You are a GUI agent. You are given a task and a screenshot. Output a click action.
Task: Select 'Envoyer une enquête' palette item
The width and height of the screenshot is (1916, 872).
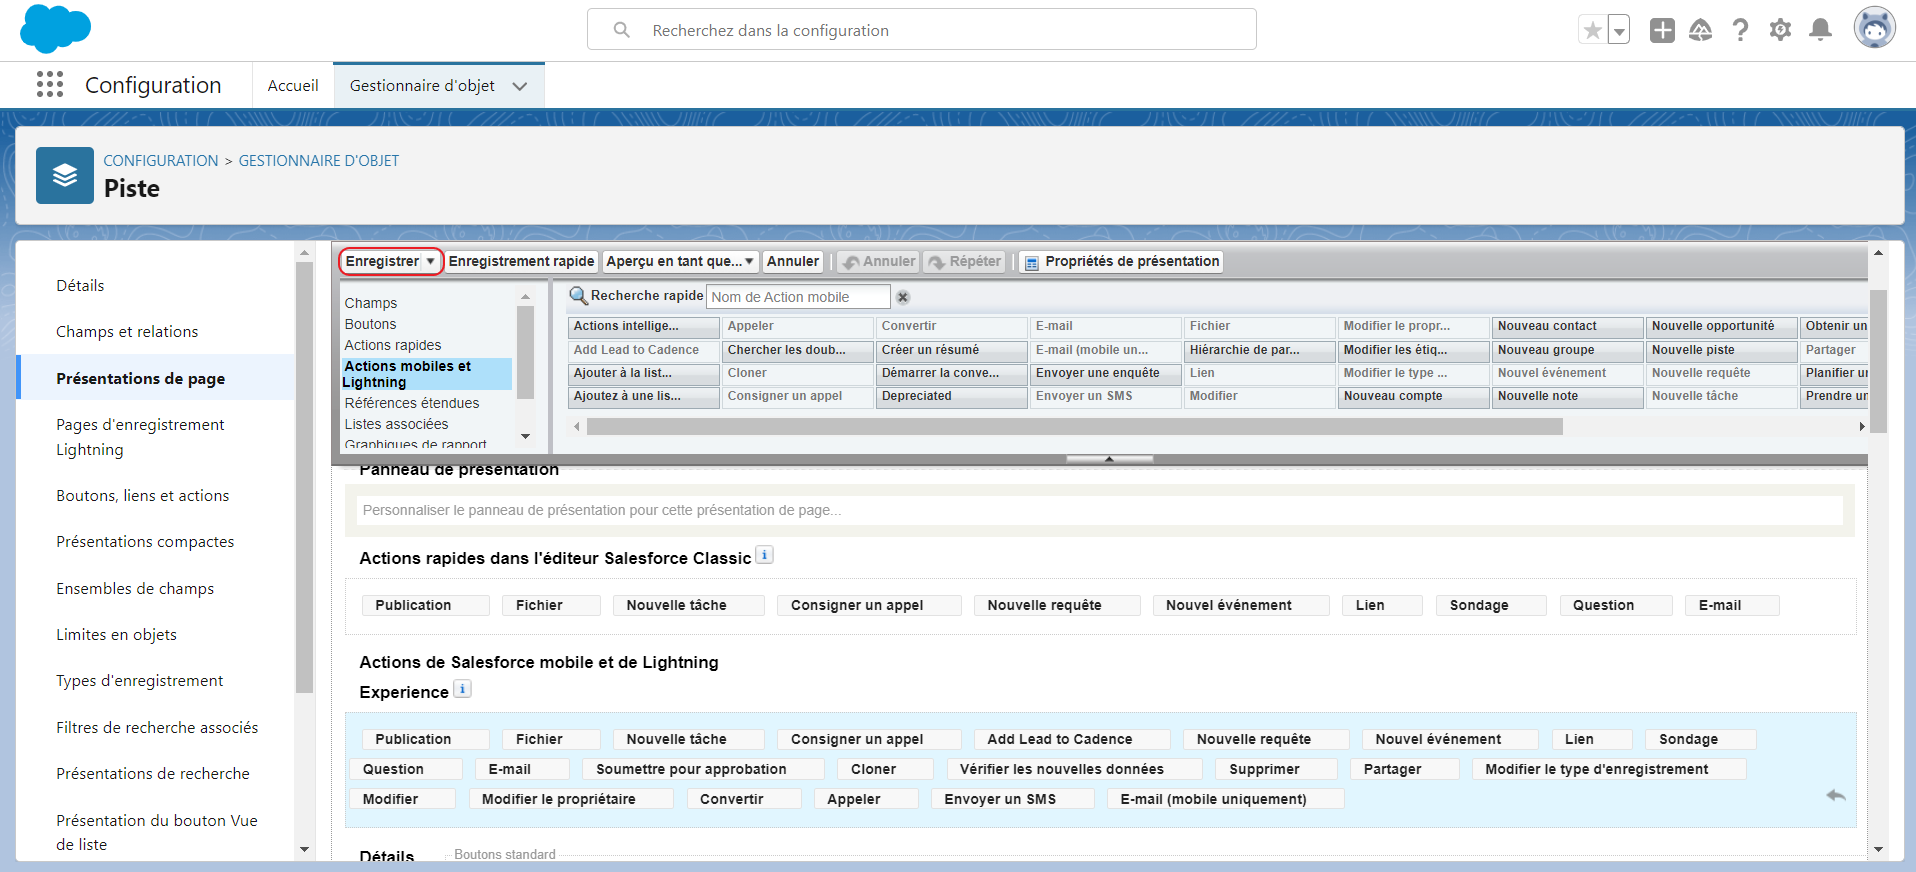1105,374
